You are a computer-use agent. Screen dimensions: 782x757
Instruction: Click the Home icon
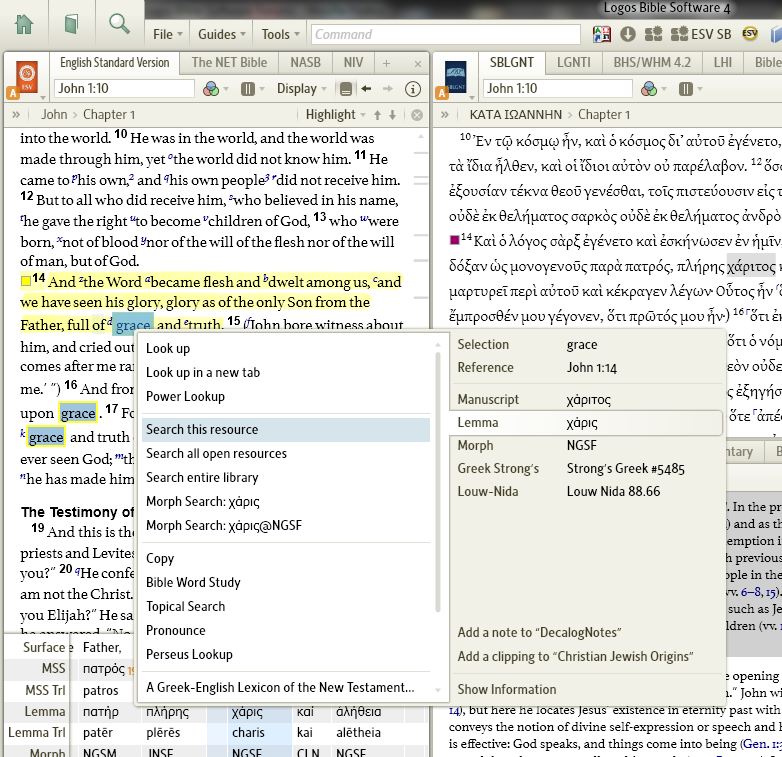click(24, 24)
